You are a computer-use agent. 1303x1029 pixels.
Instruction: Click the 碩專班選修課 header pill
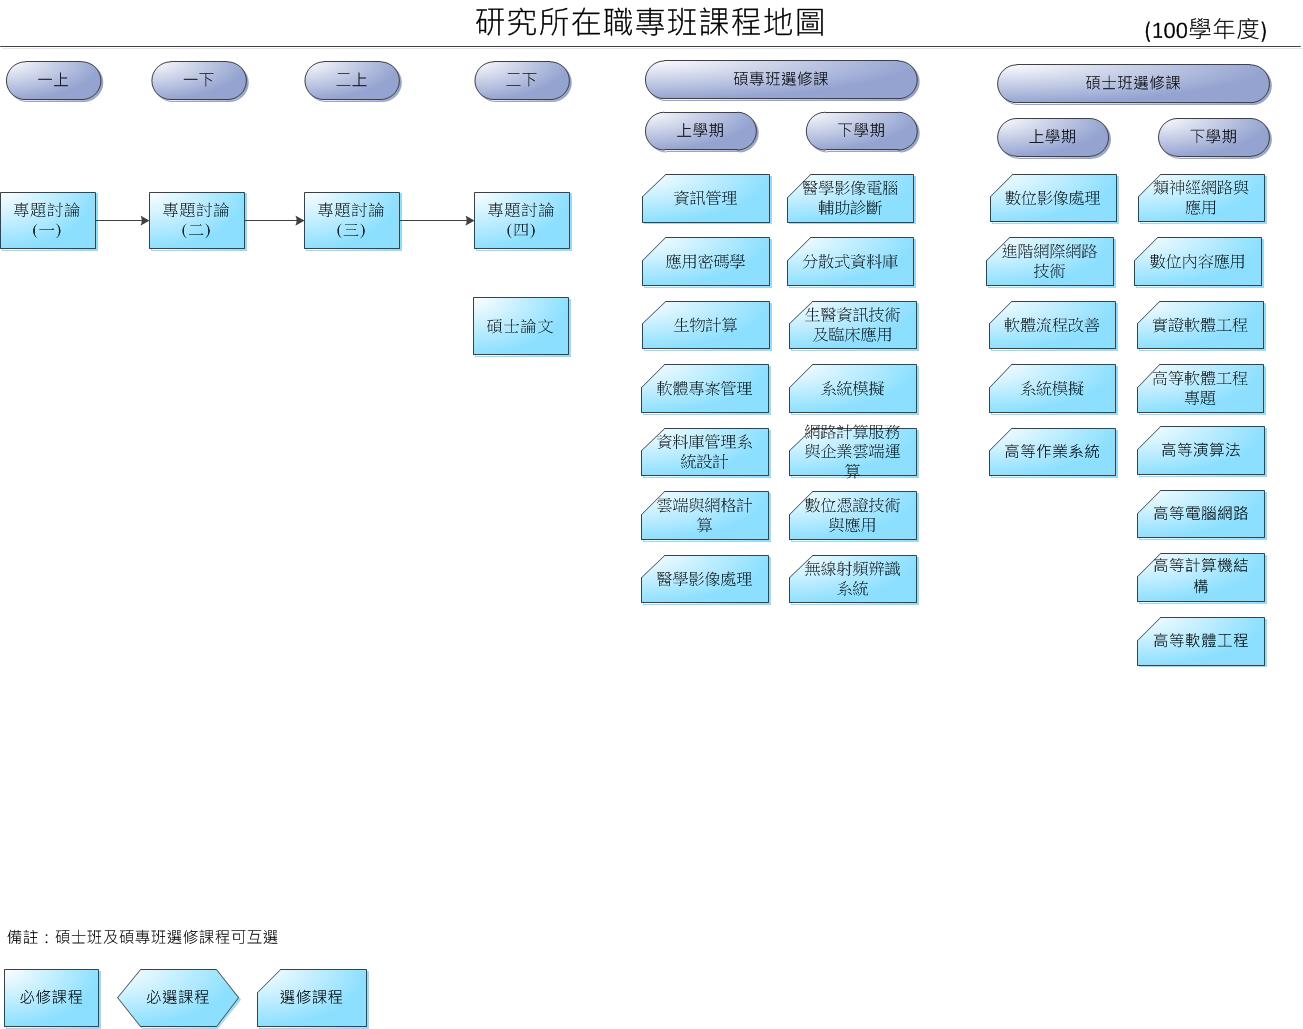click(x=780, y=79)
